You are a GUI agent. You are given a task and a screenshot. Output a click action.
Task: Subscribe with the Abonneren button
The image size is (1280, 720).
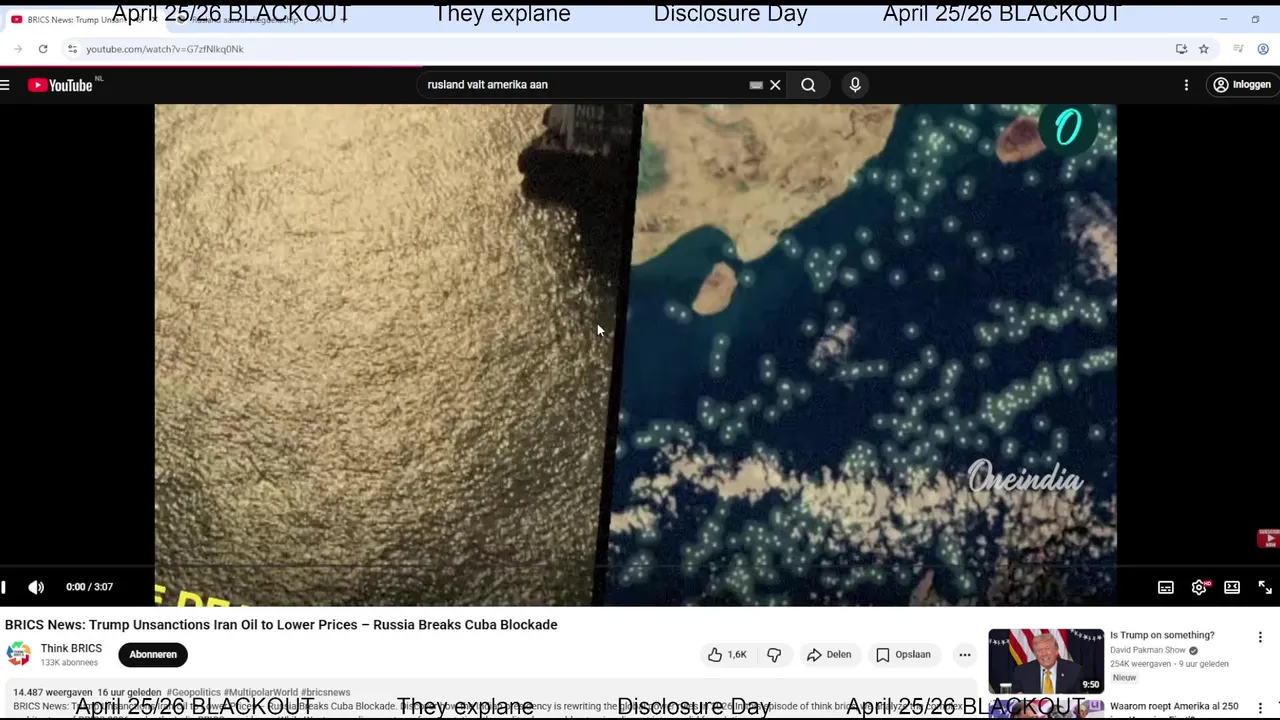pyautogui.click(x=153, y=654)
